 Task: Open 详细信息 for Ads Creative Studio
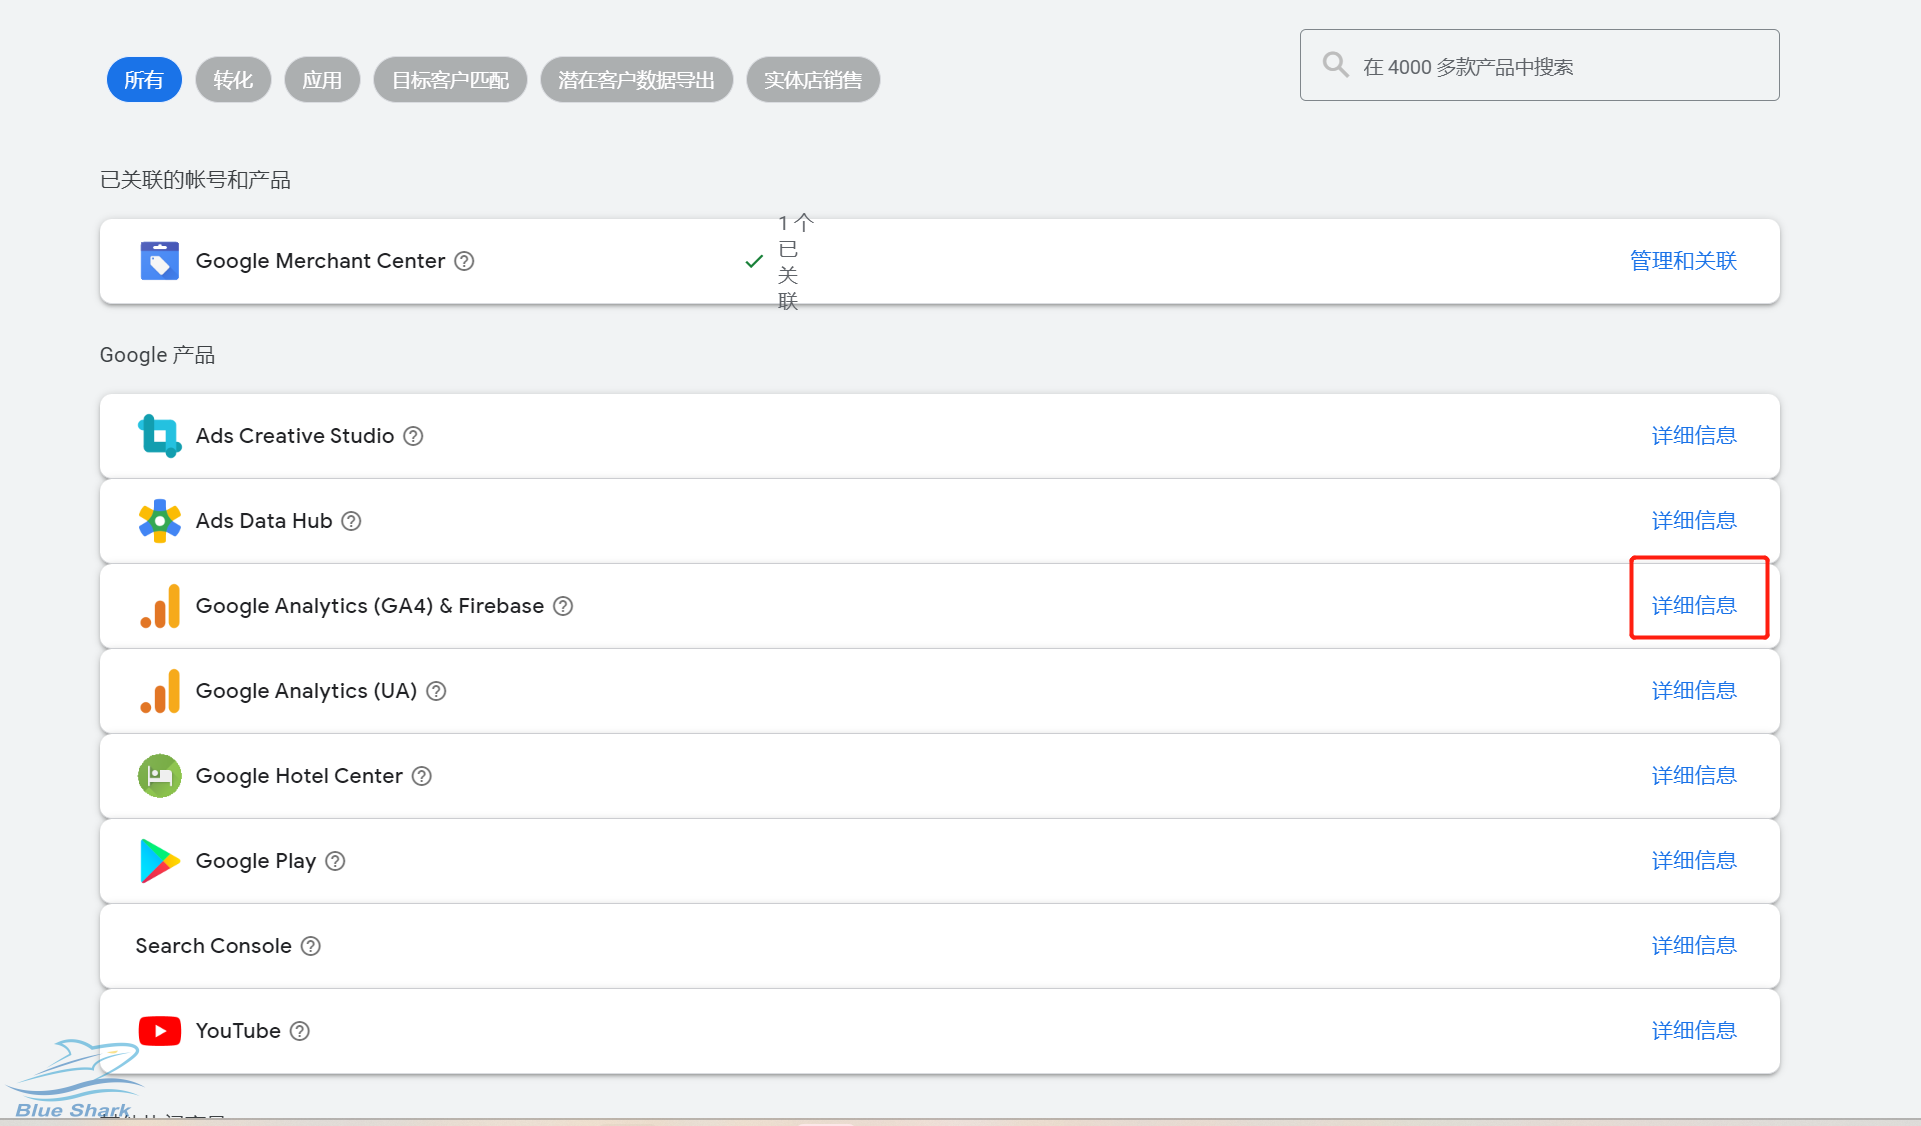coord(1694,436)
